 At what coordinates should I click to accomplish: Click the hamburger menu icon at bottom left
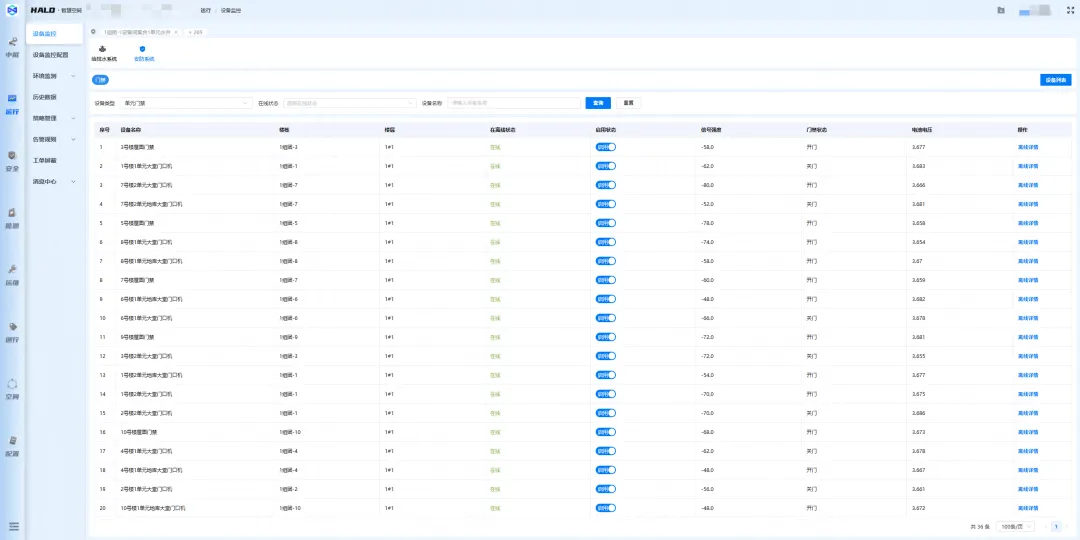[x=13, y=526]
